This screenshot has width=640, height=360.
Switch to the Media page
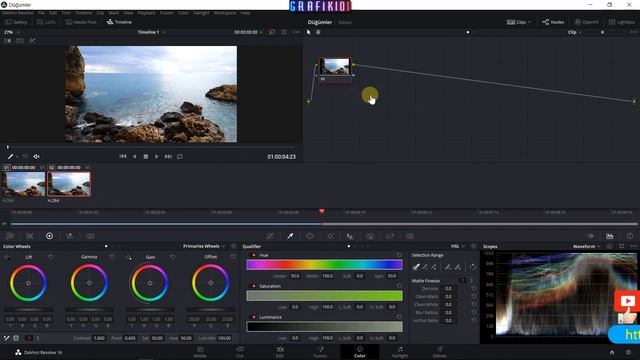point(200,352)
